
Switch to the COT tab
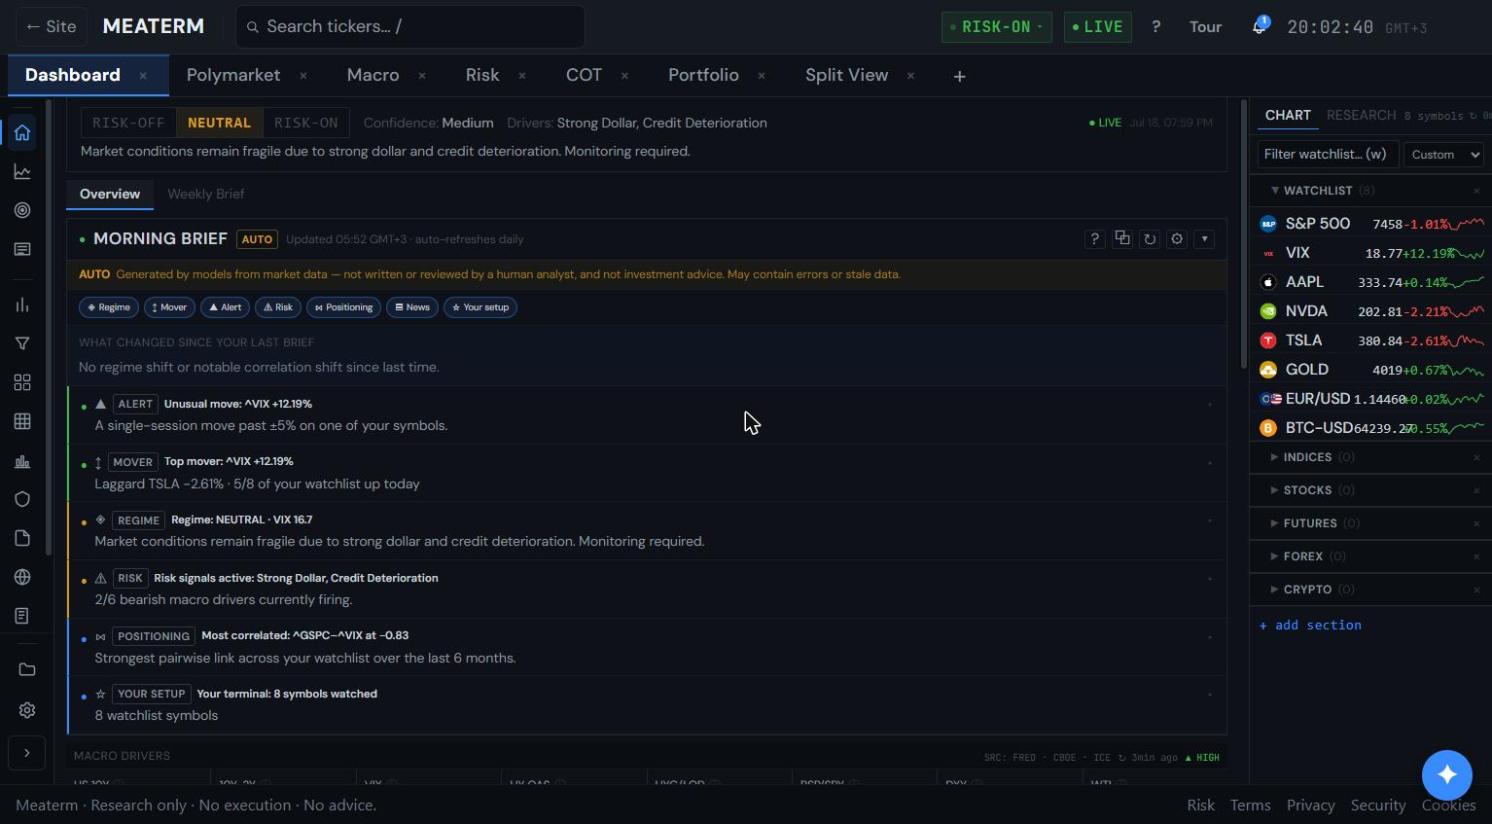(584, 75)
